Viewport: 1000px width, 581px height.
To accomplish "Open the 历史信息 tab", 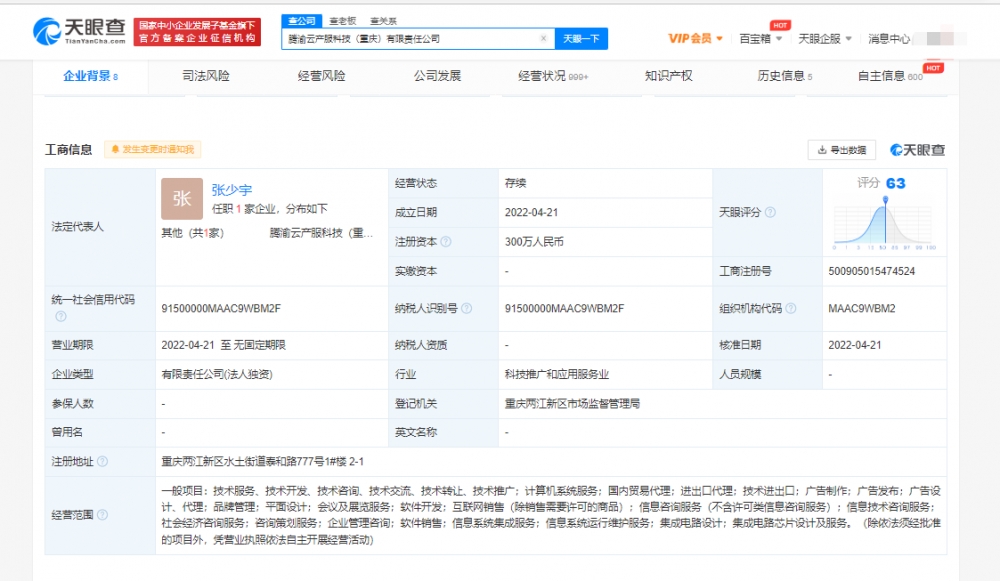I will [x=784, y=77].
